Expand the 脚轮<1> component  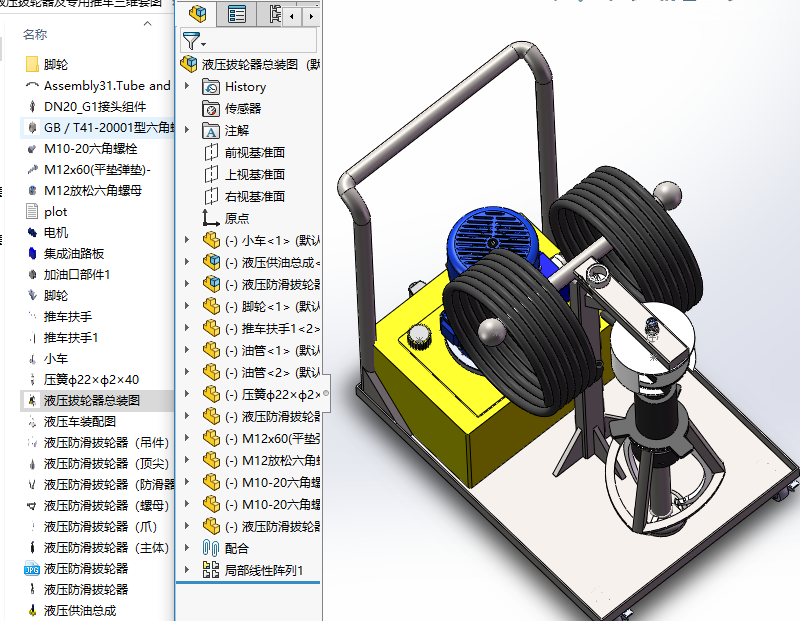click(x=187, y=306)
